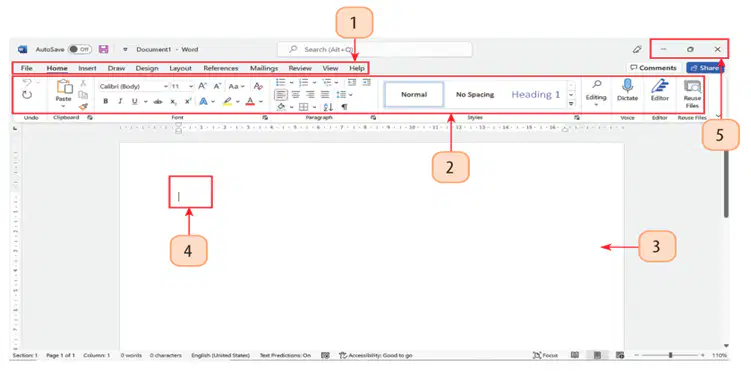Viewport: 751px width, 372px height.
Task: Decrease font size with smaller A icon
Action: coord(217,86)
